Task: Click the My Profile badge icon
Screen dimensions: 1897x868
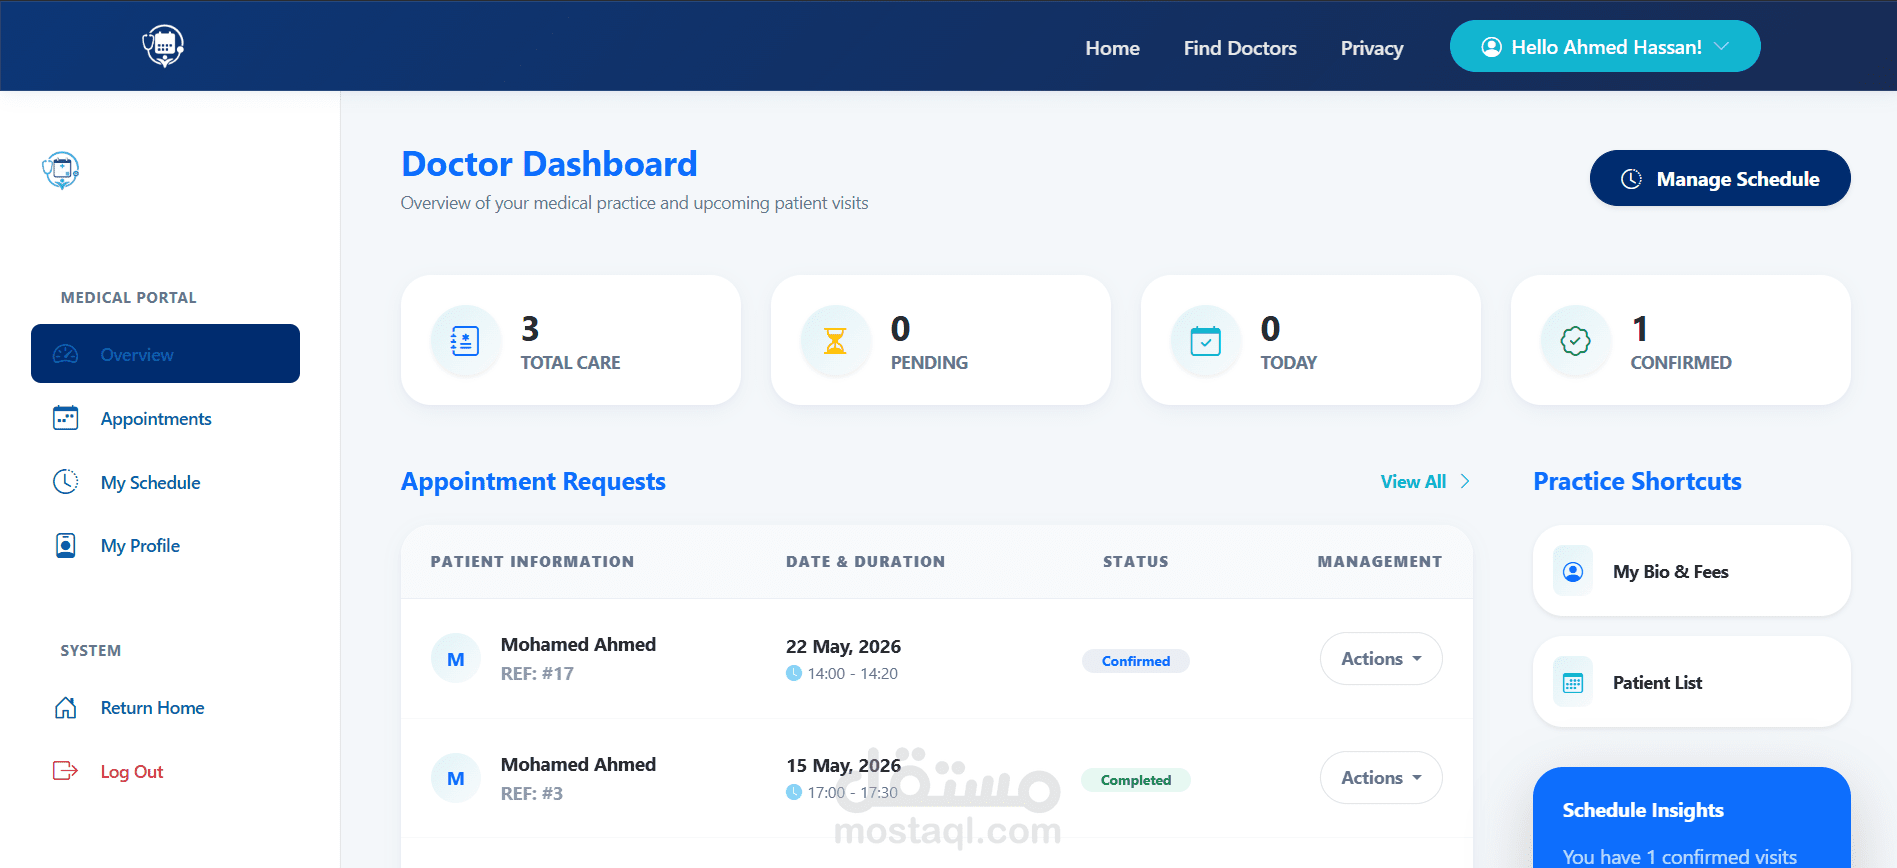Action: coord(65,545)
